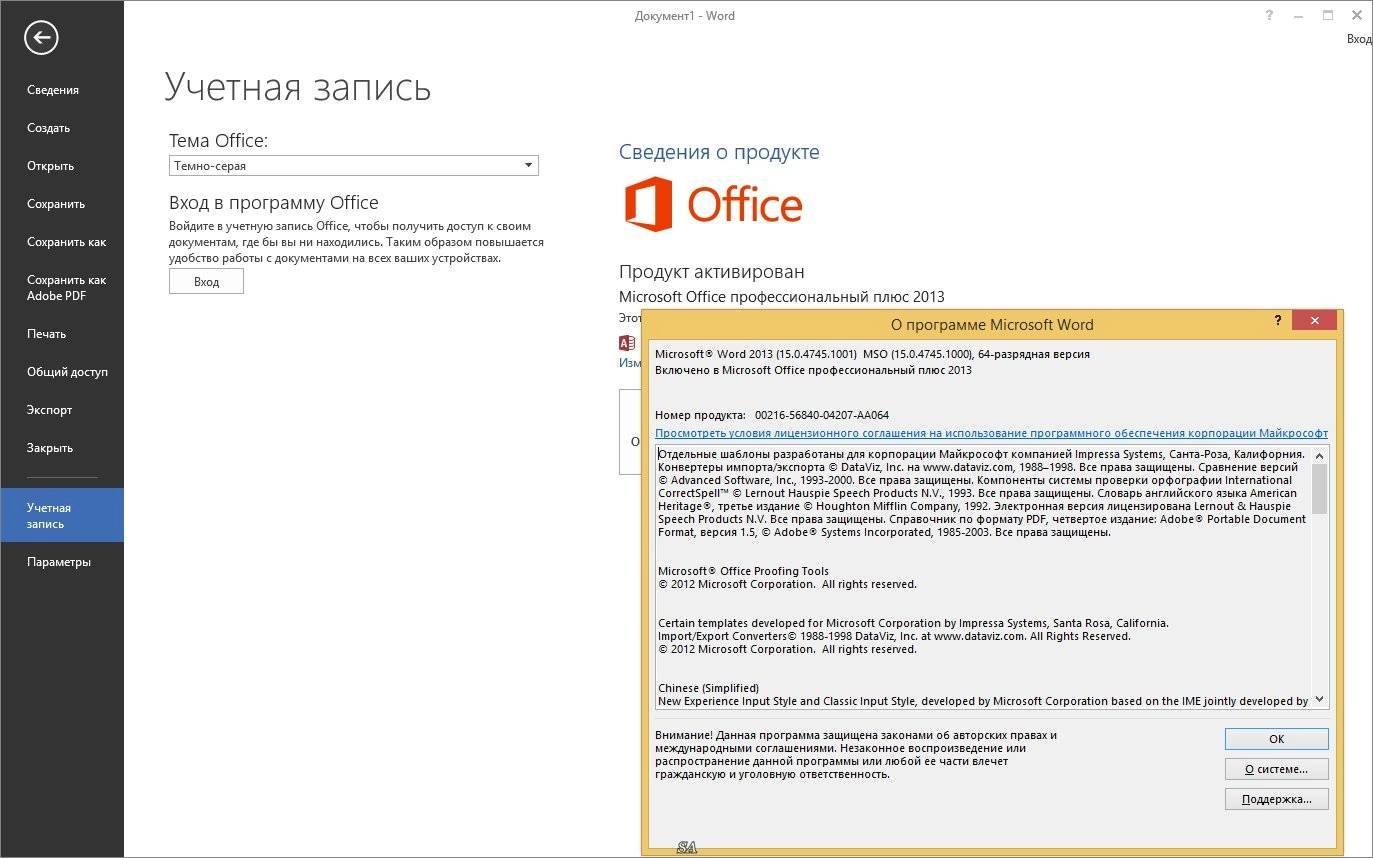
Task: Click the credits text box scrollbar thumb
Action: pyautogui.click(x=1319, y=489)
